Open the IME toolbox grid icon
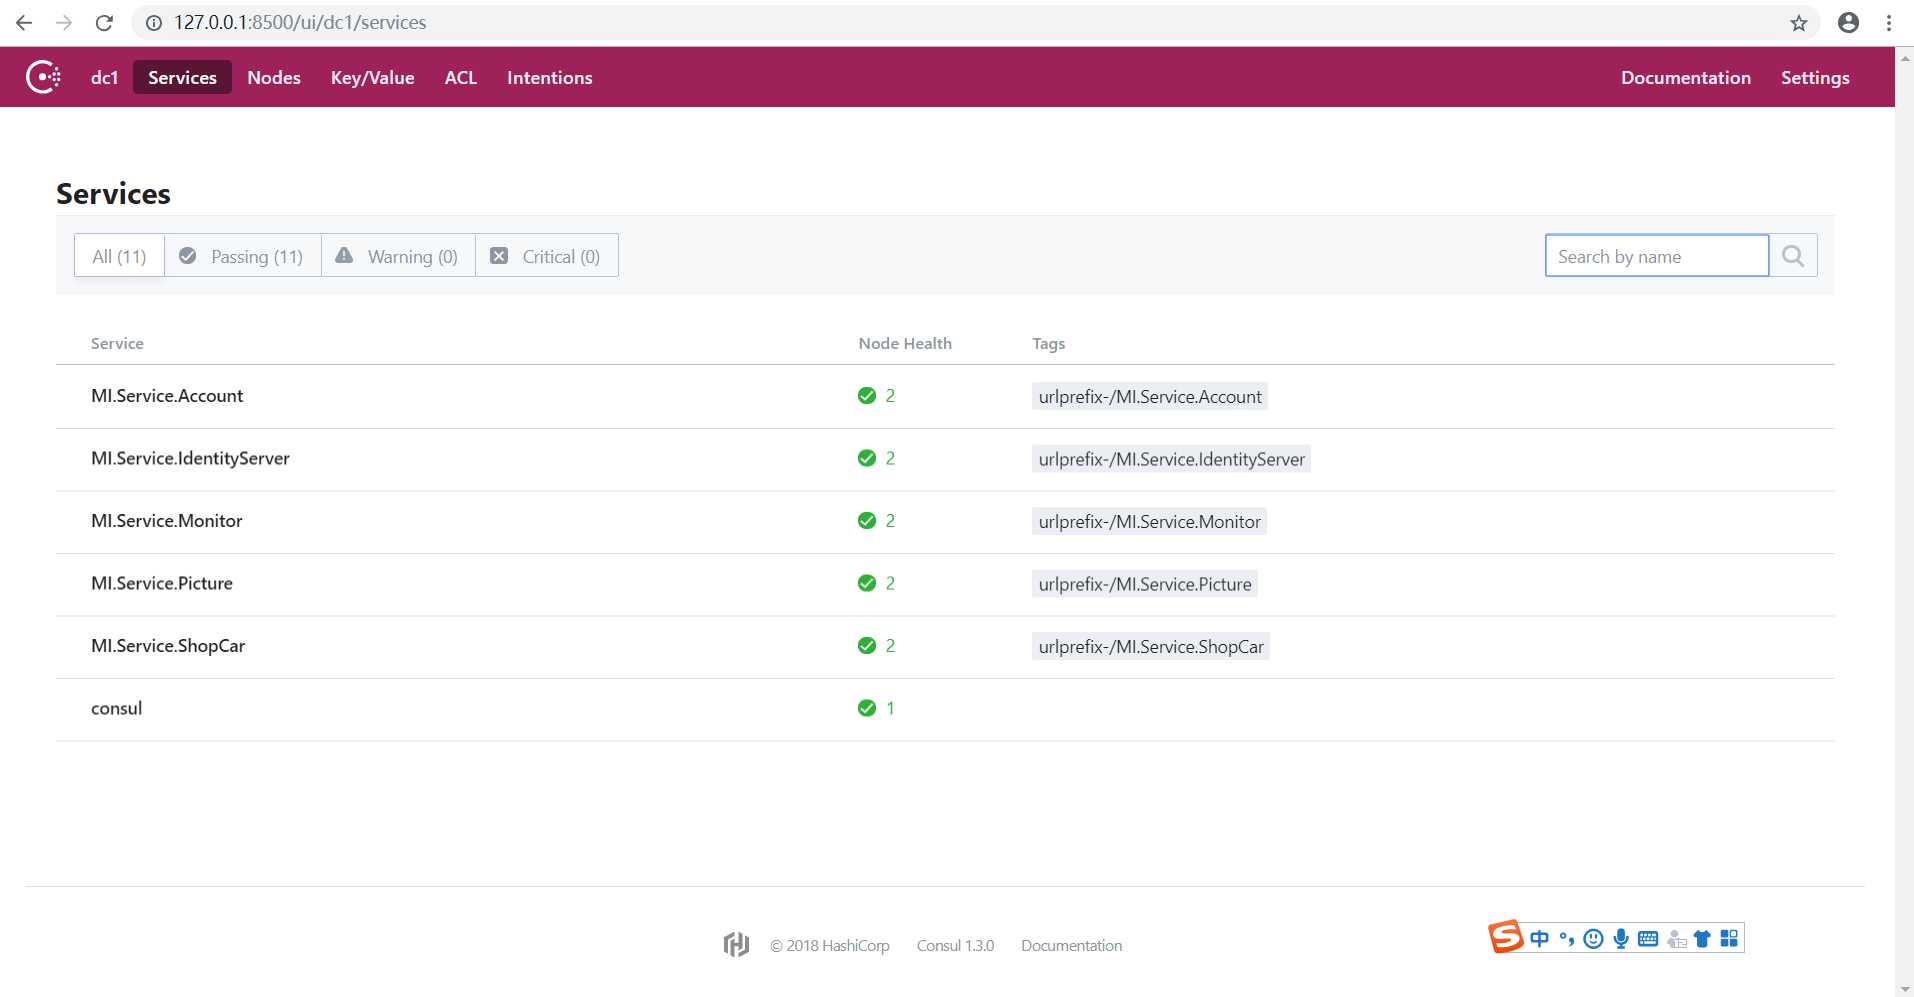 tap(1729, 938)
